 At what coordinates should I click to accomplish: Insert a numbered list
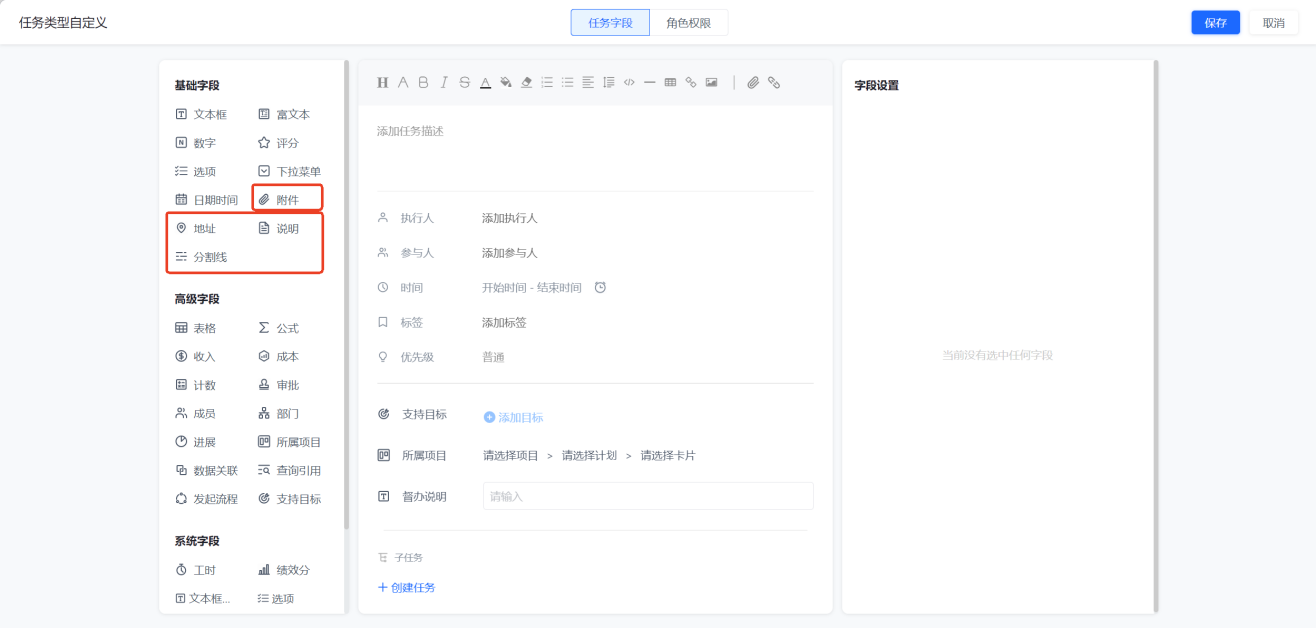pyautogui.click(x=547, y=83)
